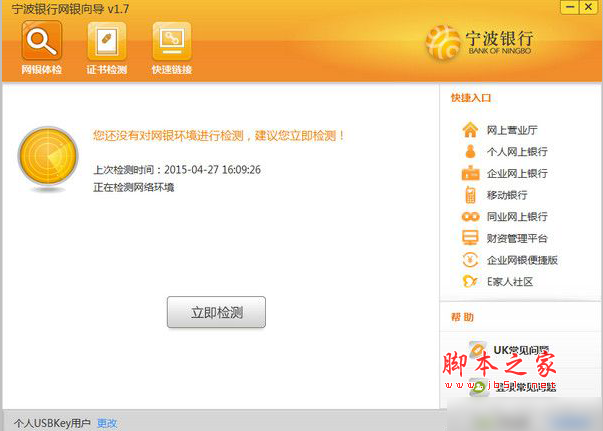Select the 快速链接 tab label
The height and width of the screenshot is (431, 603).
tap(172, 70)
